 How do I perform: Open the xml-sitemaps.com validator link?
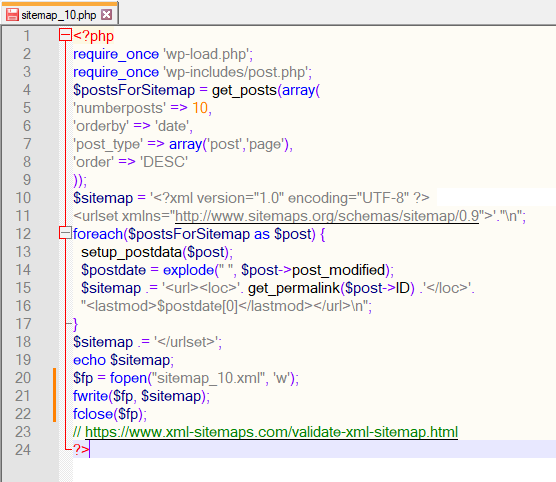coord(271,432)
